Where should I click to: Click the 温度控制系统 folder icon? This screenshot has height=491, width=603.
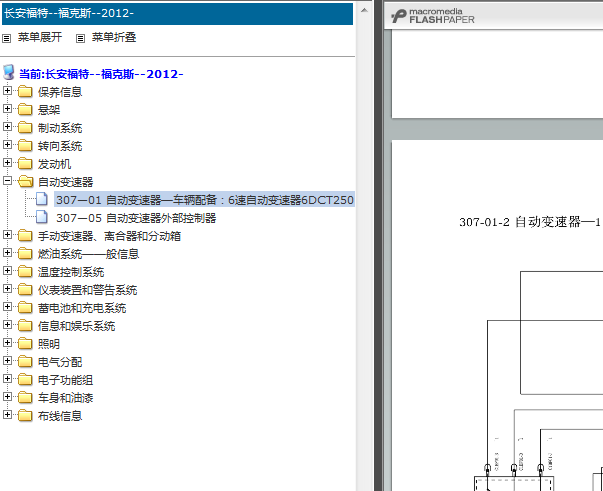tap(25, 272)
